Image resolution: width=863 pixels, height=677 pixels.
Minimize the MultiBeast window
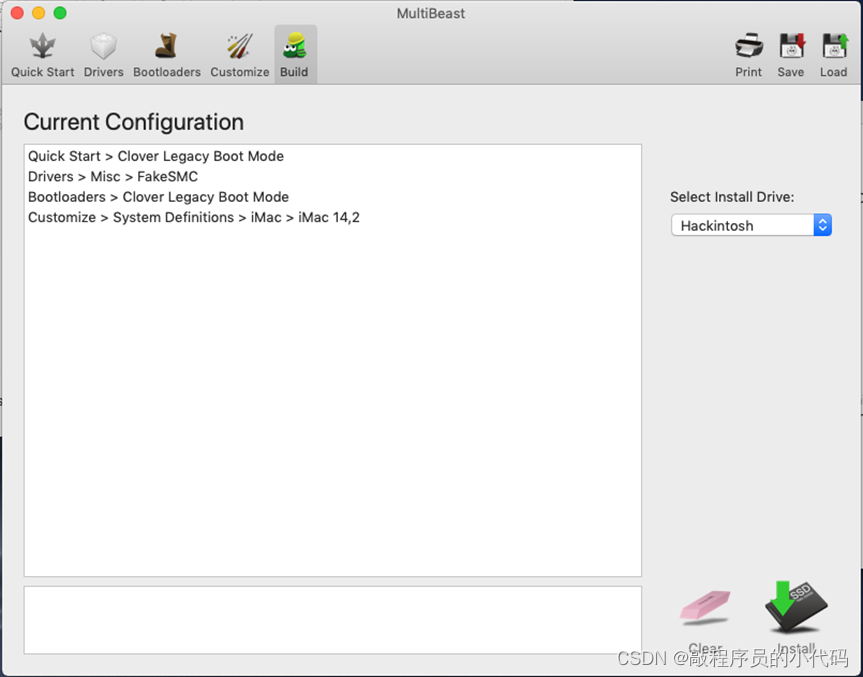(39, 13)
